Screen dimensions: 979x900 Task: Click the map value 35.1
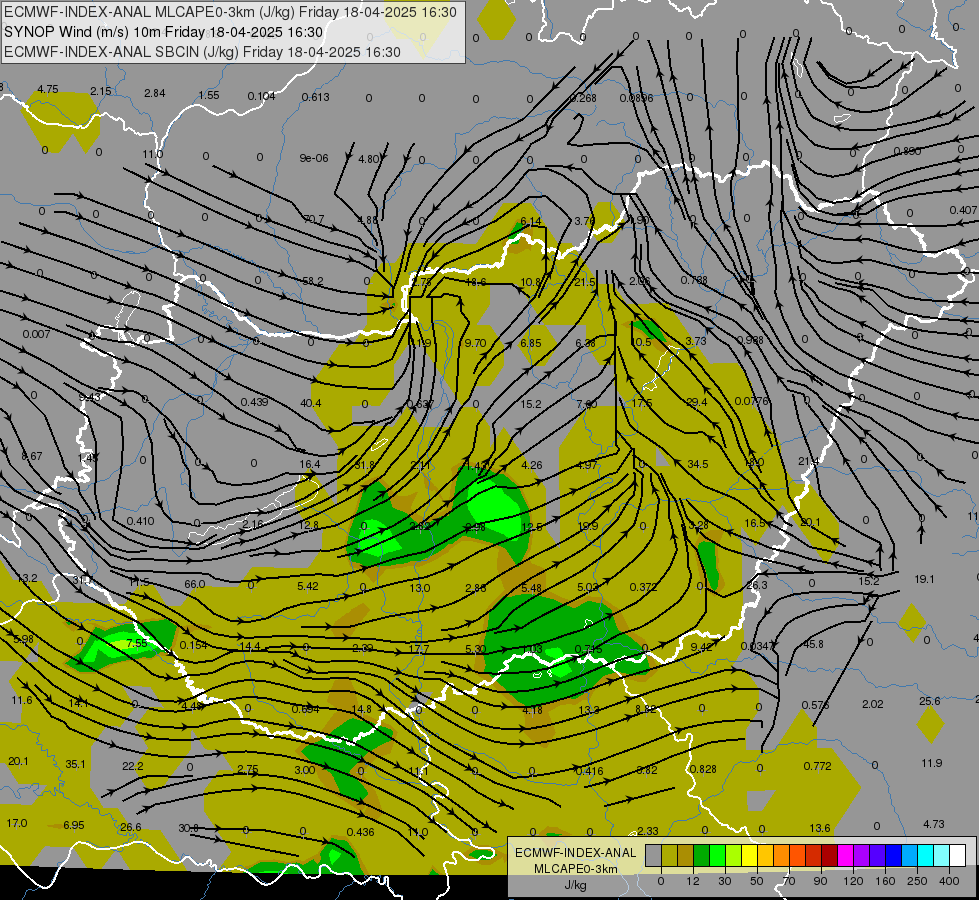(x=75, y=764)
